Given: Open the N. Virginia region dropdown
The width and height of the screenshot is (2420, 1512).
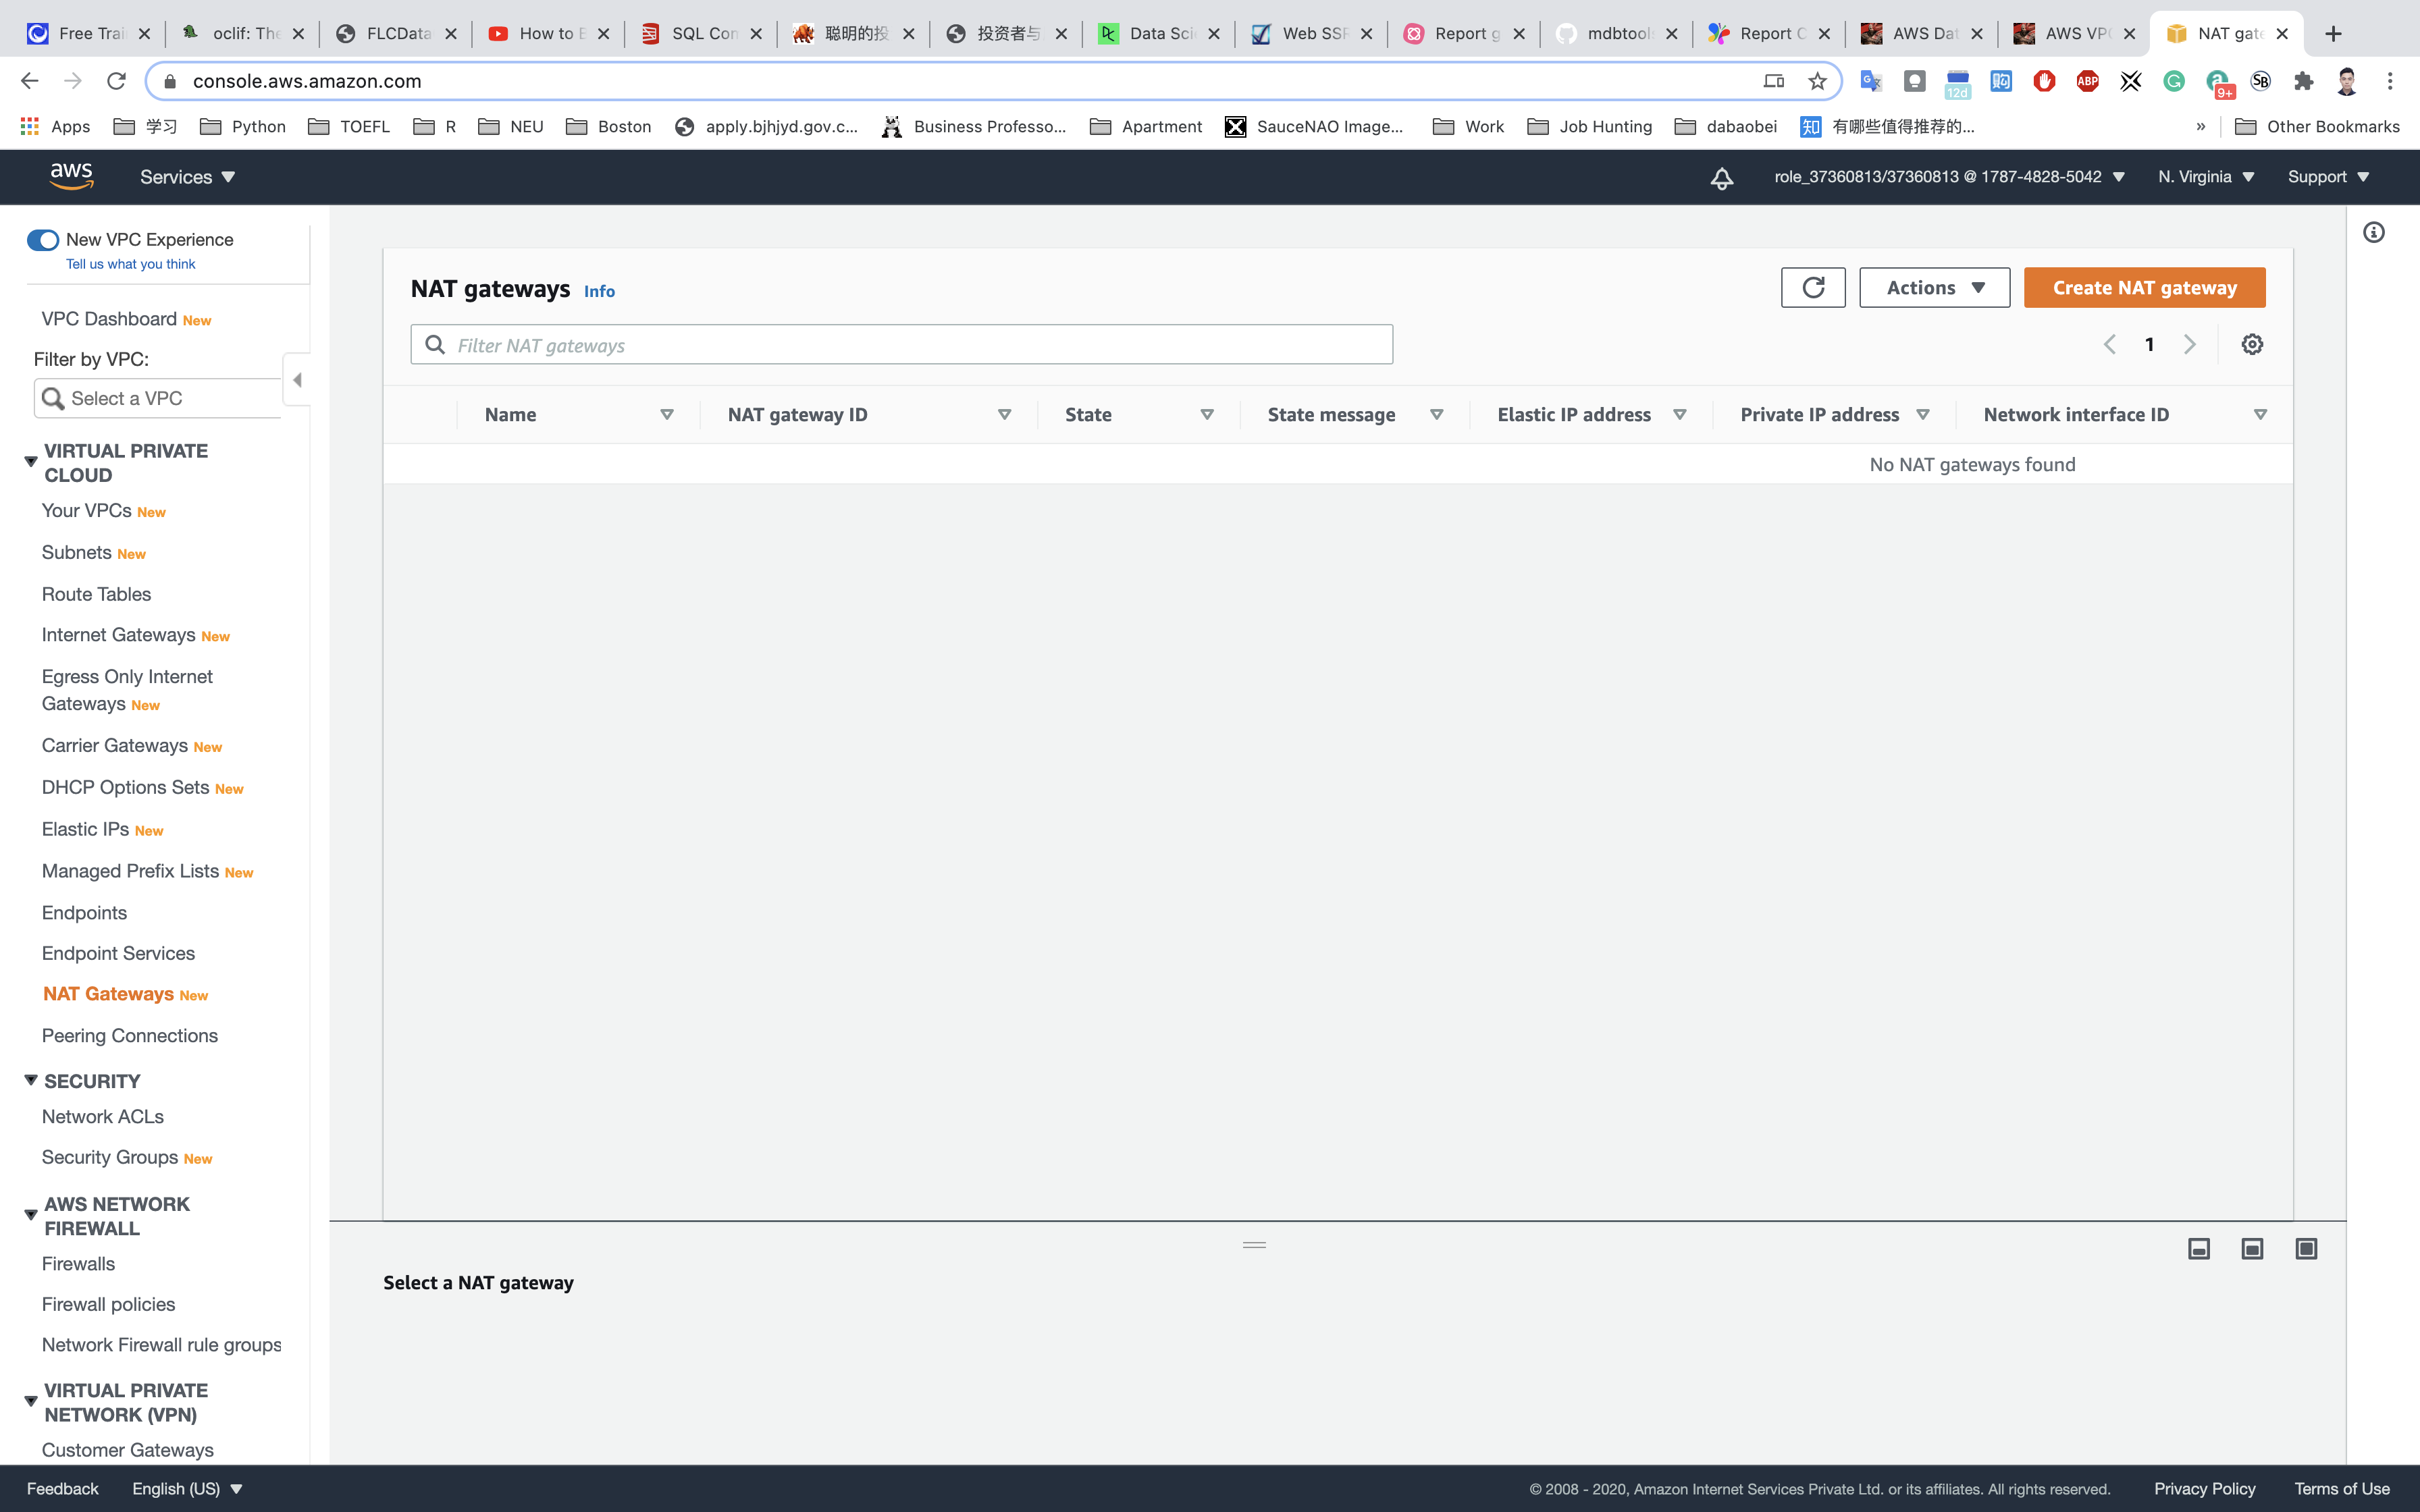Looking at the screenshot, I should click(x=2205, y=177).
